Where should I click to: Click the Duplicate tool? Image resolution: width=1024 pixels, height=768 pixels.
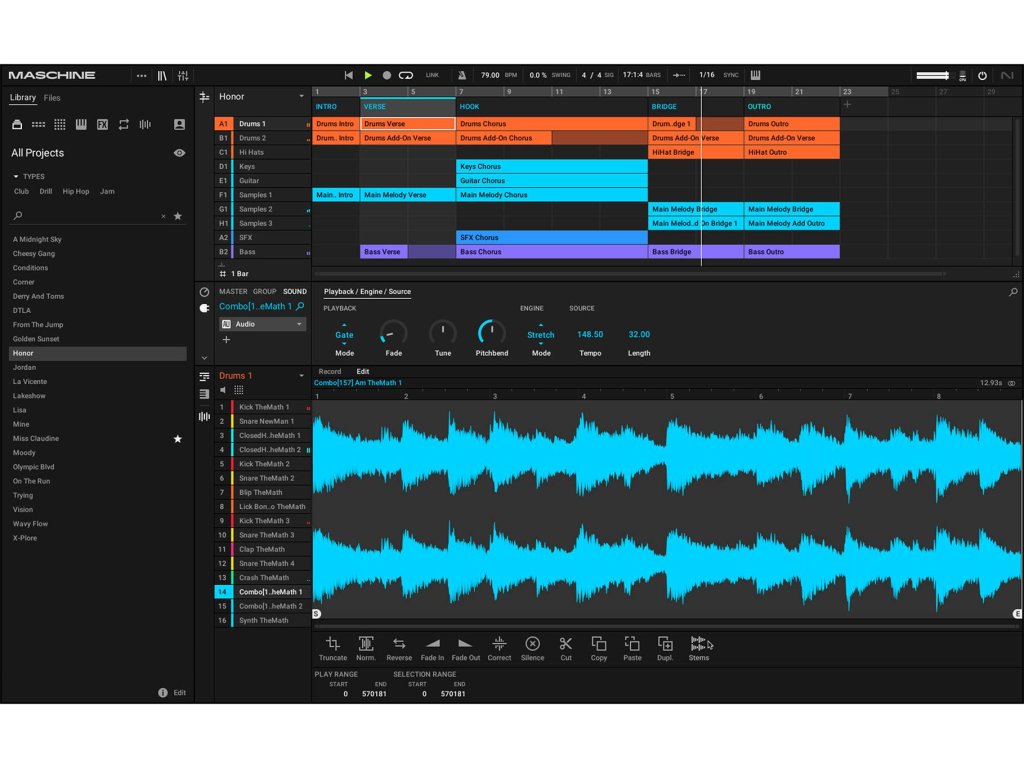click(665, 648)
